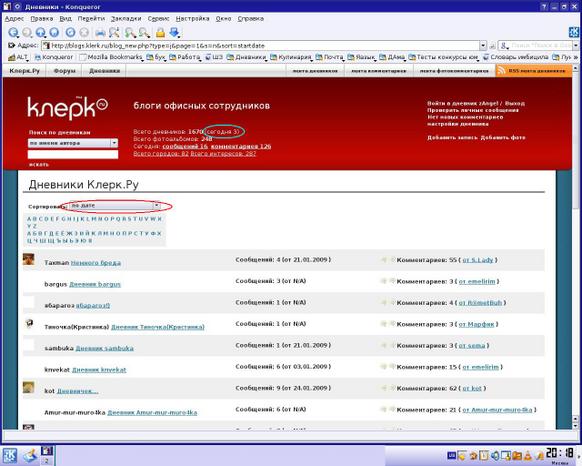Open 'Дневник Amur-mur-muro-lka' link
This screenshot has width=582, height=466.
point(152,413)
